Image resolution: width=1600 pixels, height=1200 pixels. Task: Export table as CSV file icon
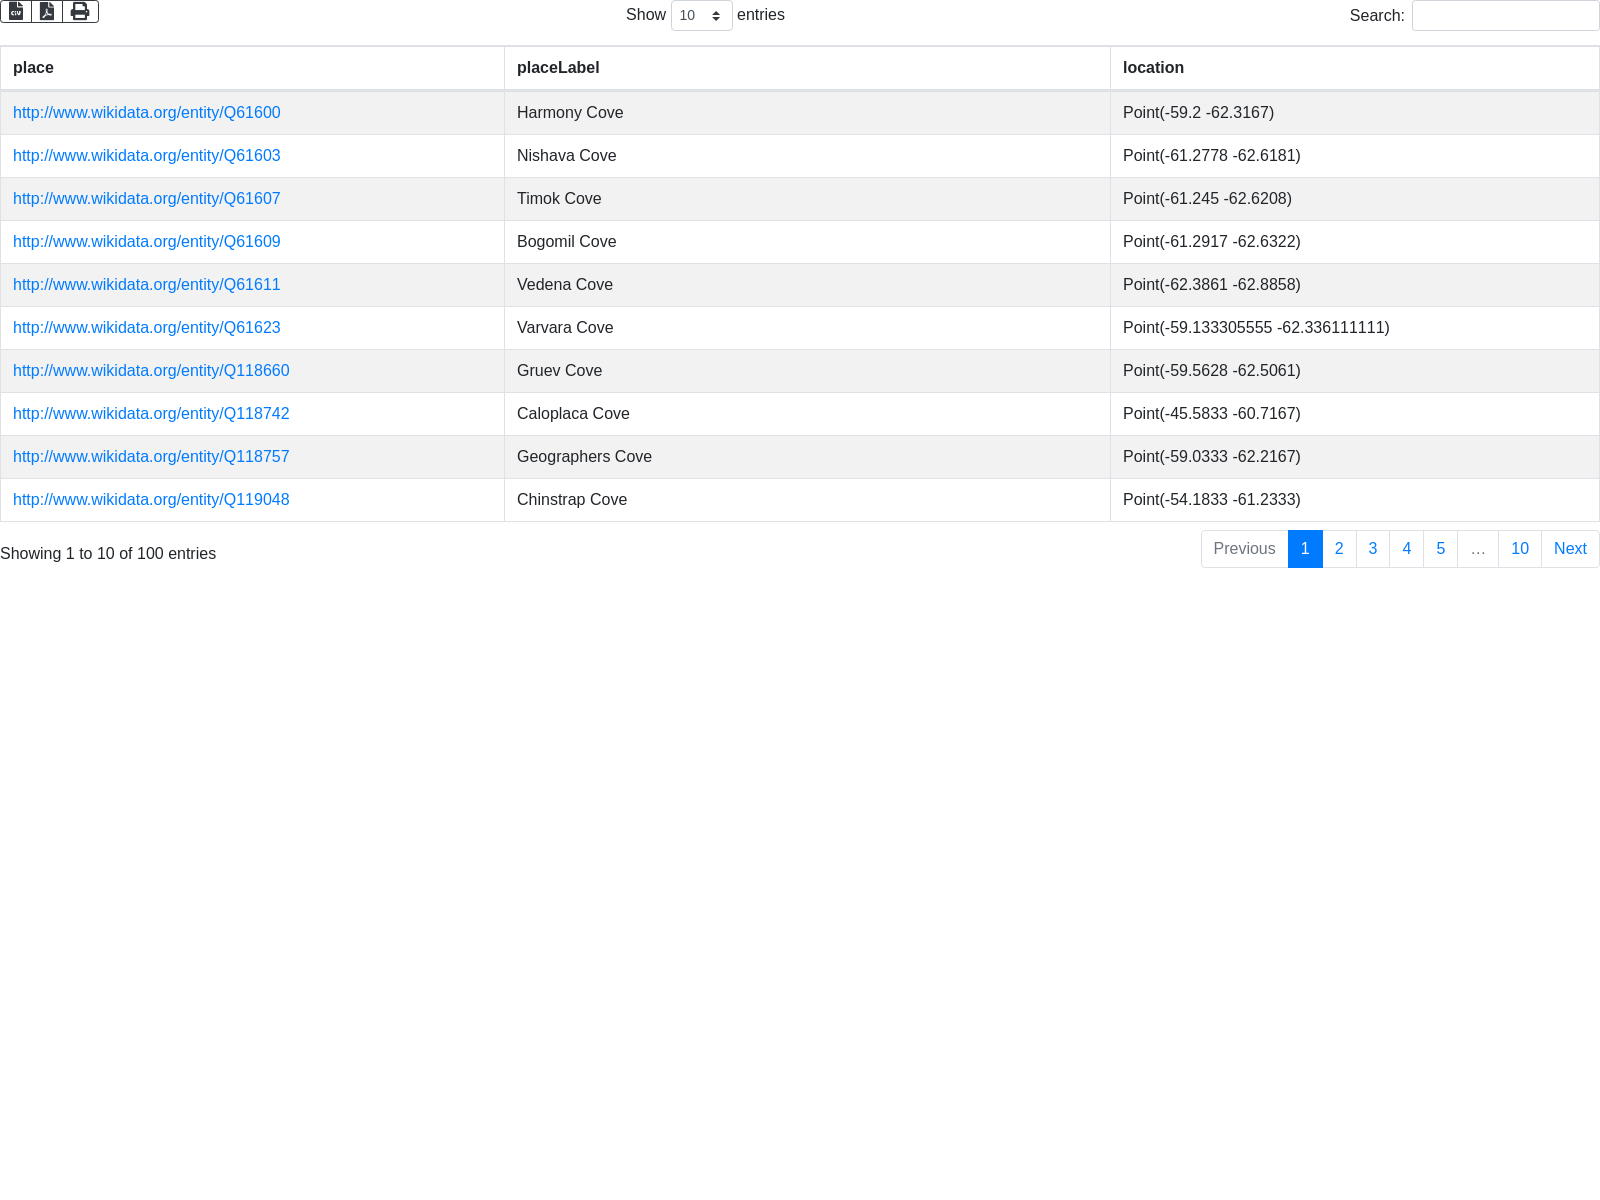click(16, 11)
